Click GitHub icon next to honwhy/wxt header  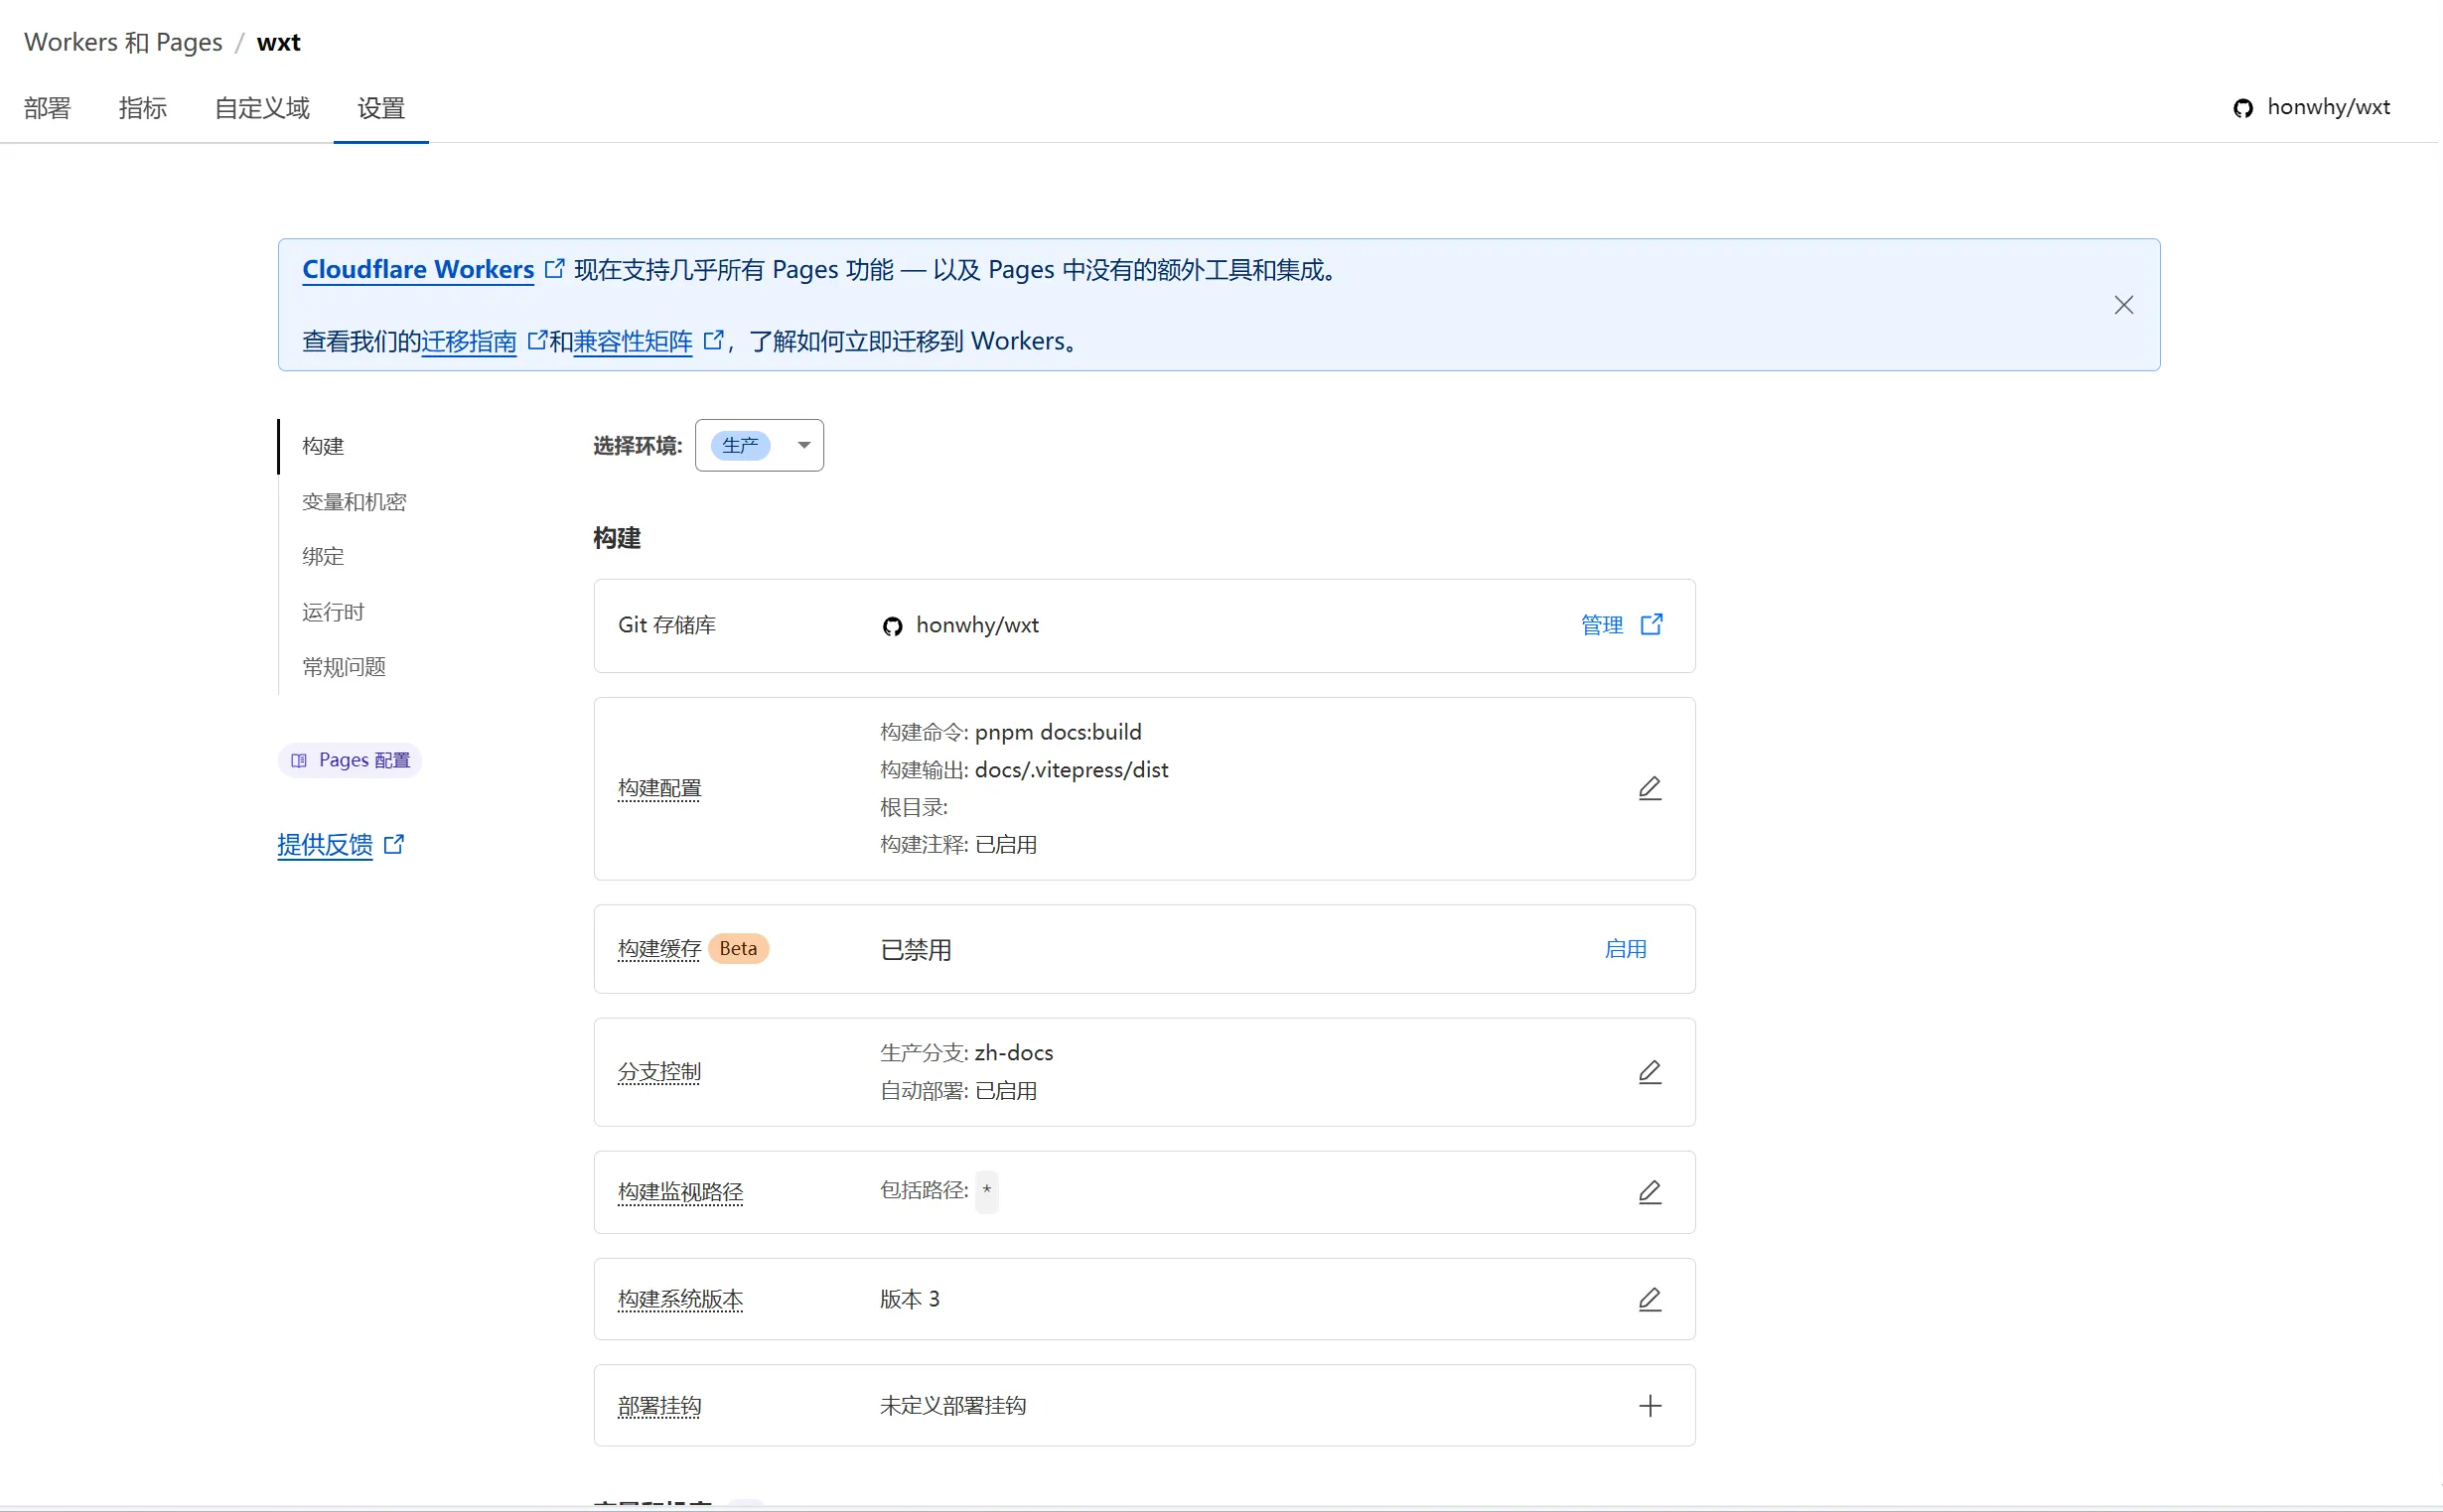tap(2242, 108)
